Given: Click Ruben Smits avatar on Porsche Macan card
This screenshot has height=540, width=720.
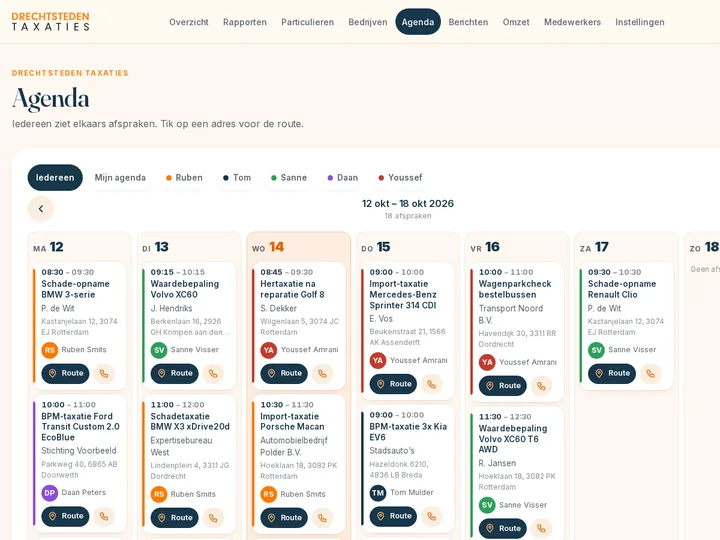Looking at the screenshot, I should (x=269, y=494).
